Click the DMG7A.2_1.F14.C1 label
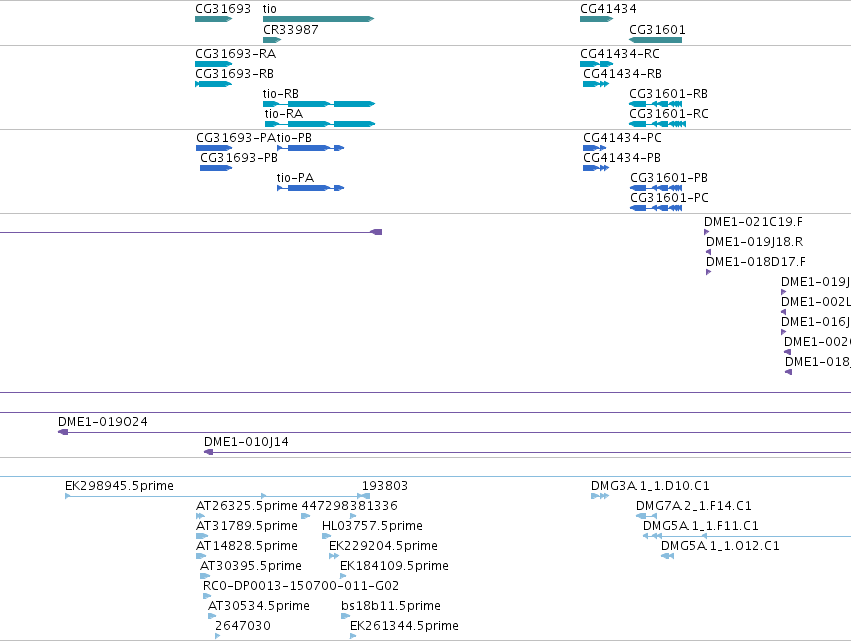 click(694, 506)
